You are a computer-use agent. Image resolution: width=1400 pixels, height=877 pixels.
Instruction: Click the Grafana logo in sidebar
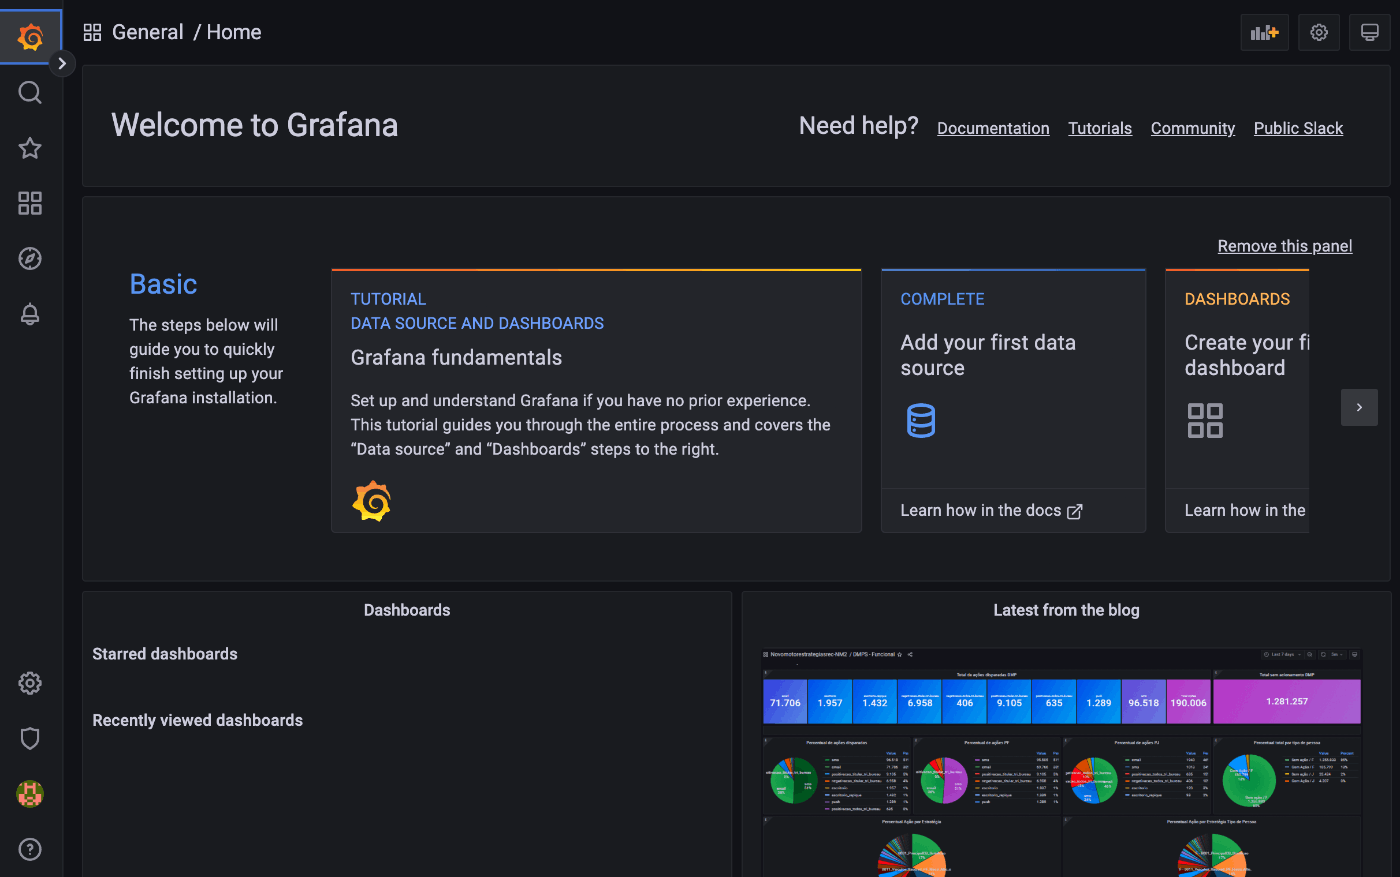coord(30,37)
